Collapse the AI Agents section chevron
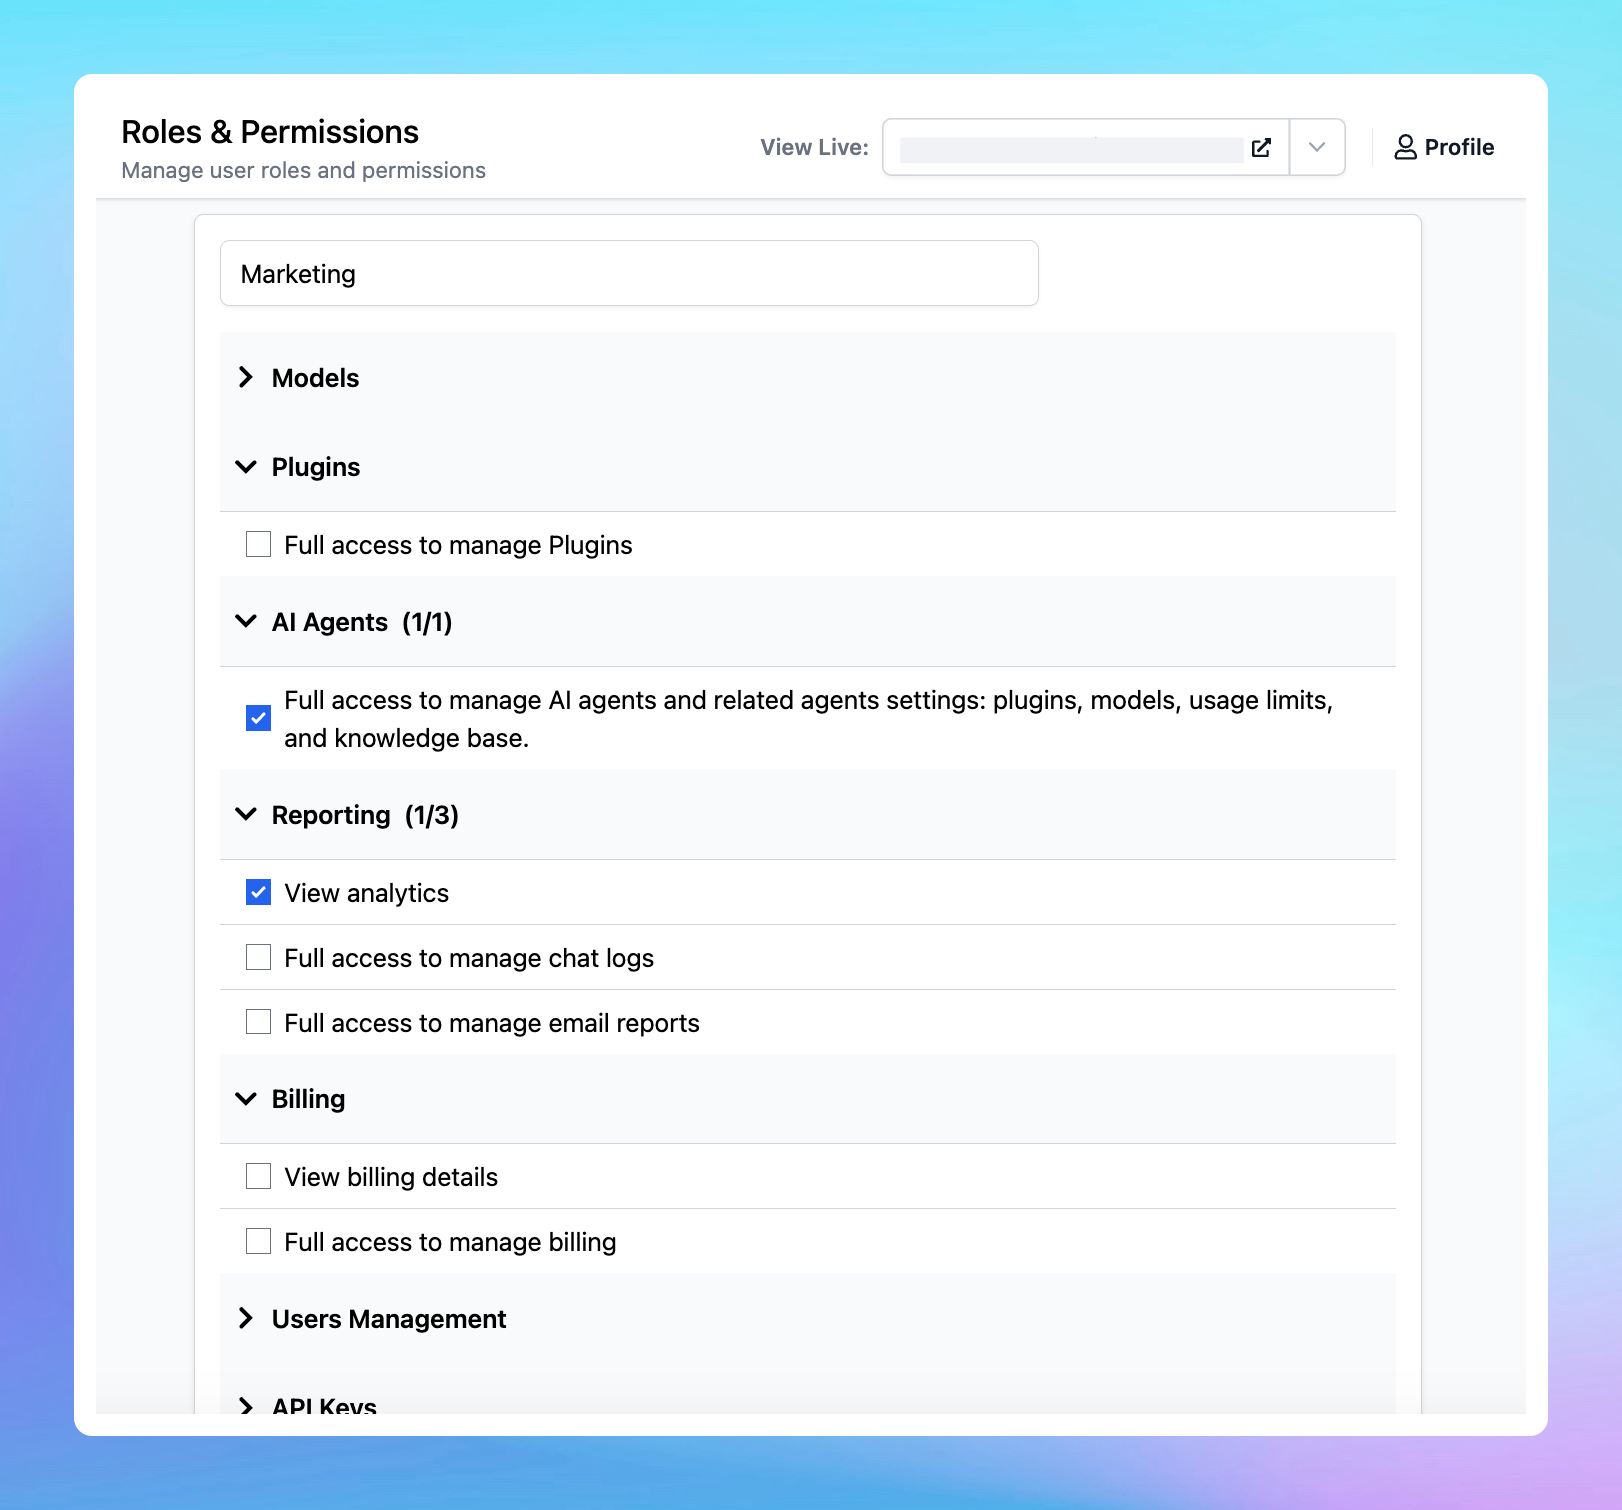This screenshot has height=1510, width=1622. point(246,622)
